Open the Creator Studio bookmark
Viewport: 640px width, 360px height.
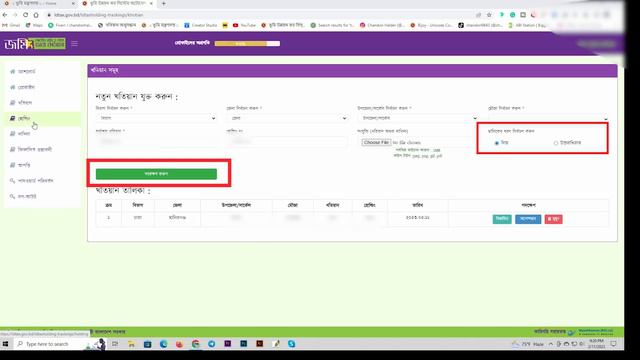coord(201,25)
